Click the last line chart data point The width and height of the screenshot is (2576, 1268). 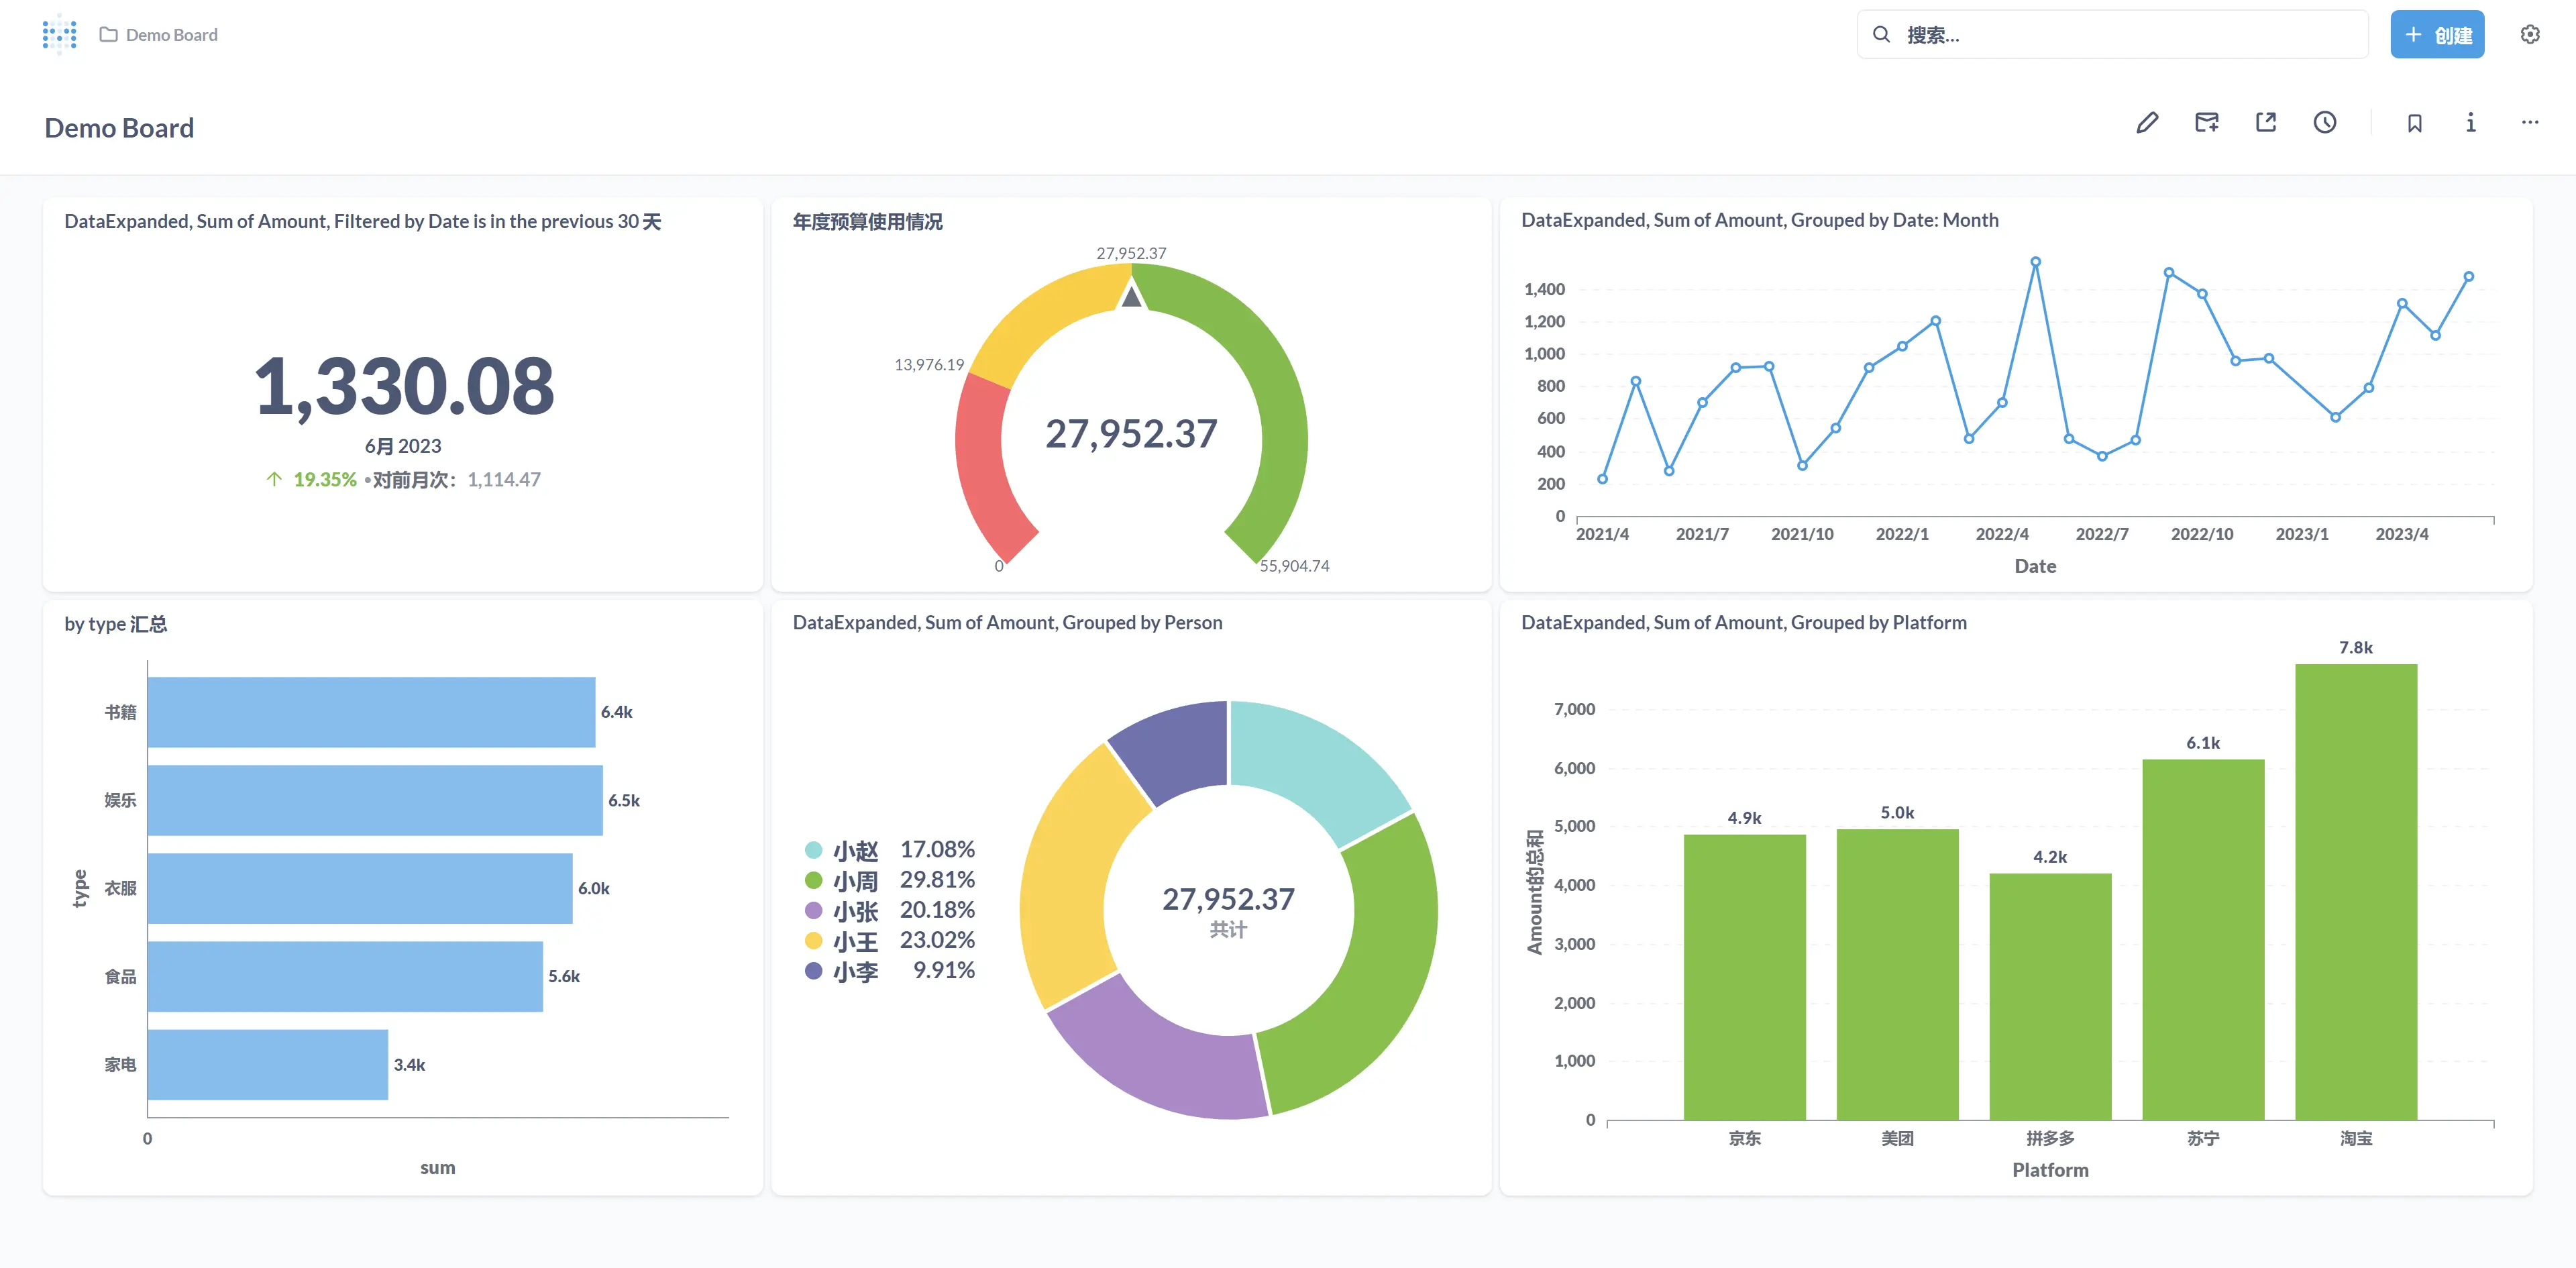point(2469,277)
